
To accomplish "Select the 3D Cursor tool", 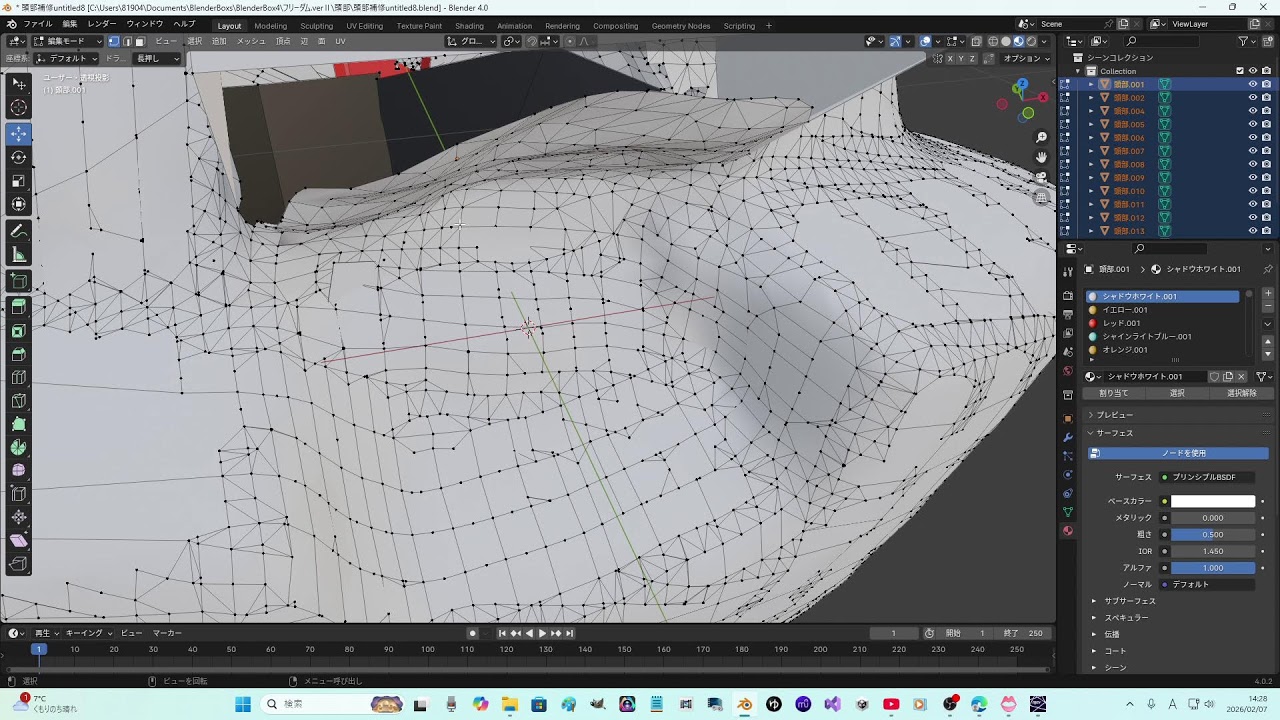I will pos(19,108).
